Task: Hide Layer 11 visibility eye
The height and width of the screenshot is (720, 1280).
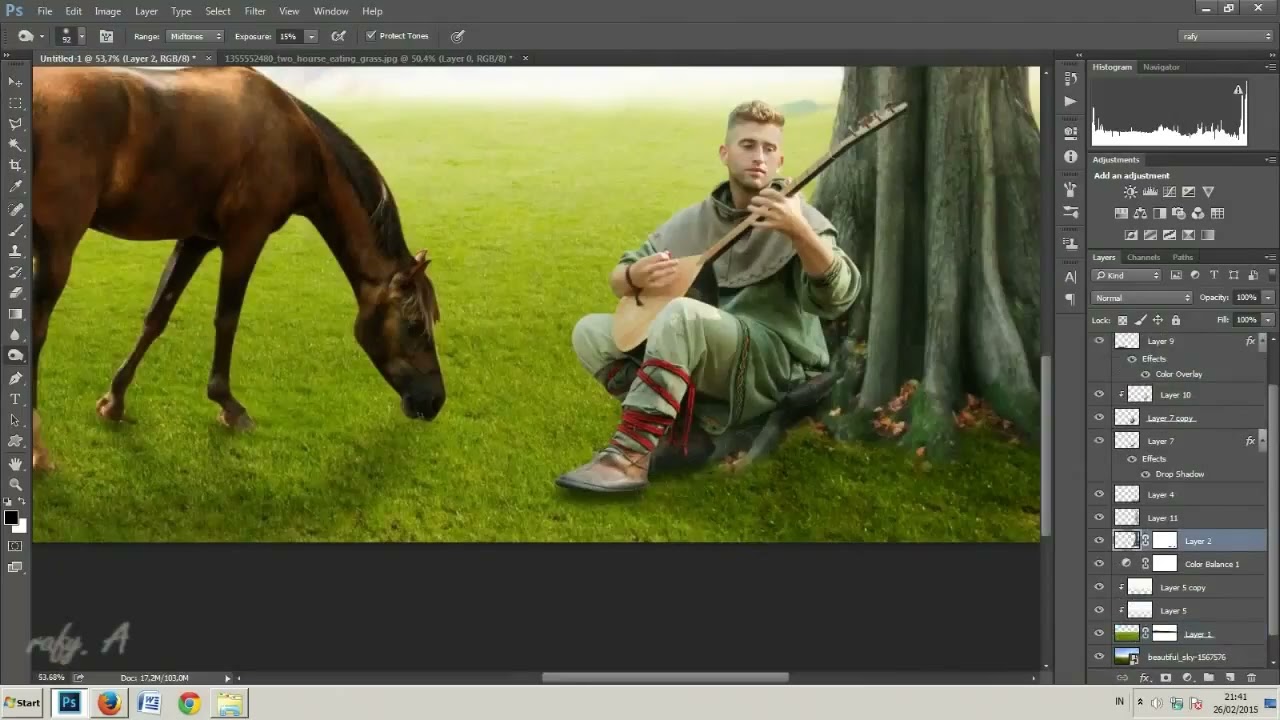Action: [x=1099, y=517]
